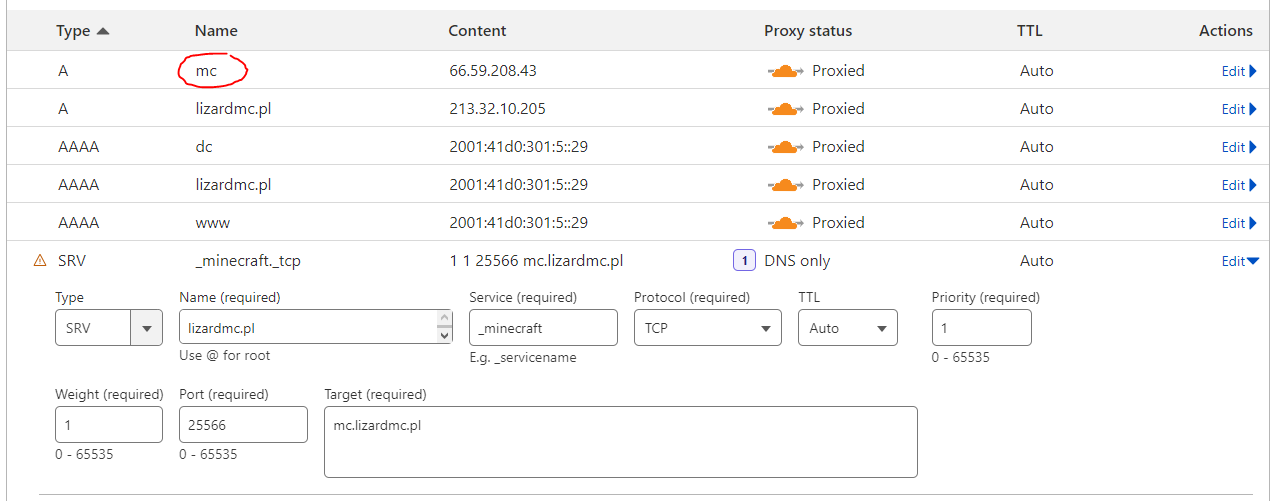This screenshot has width=1275, height=501.
Task: Click the Port field showing 25566
Action: 242,425
